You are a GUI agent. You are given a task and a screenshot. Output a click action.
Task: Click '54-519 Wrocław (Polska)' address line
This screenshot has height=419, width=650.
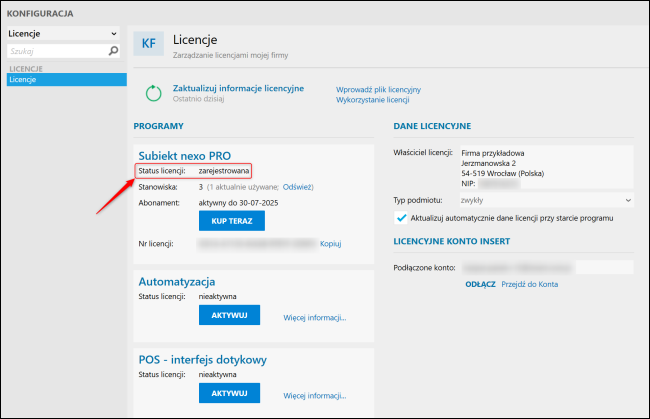point(502,174)
